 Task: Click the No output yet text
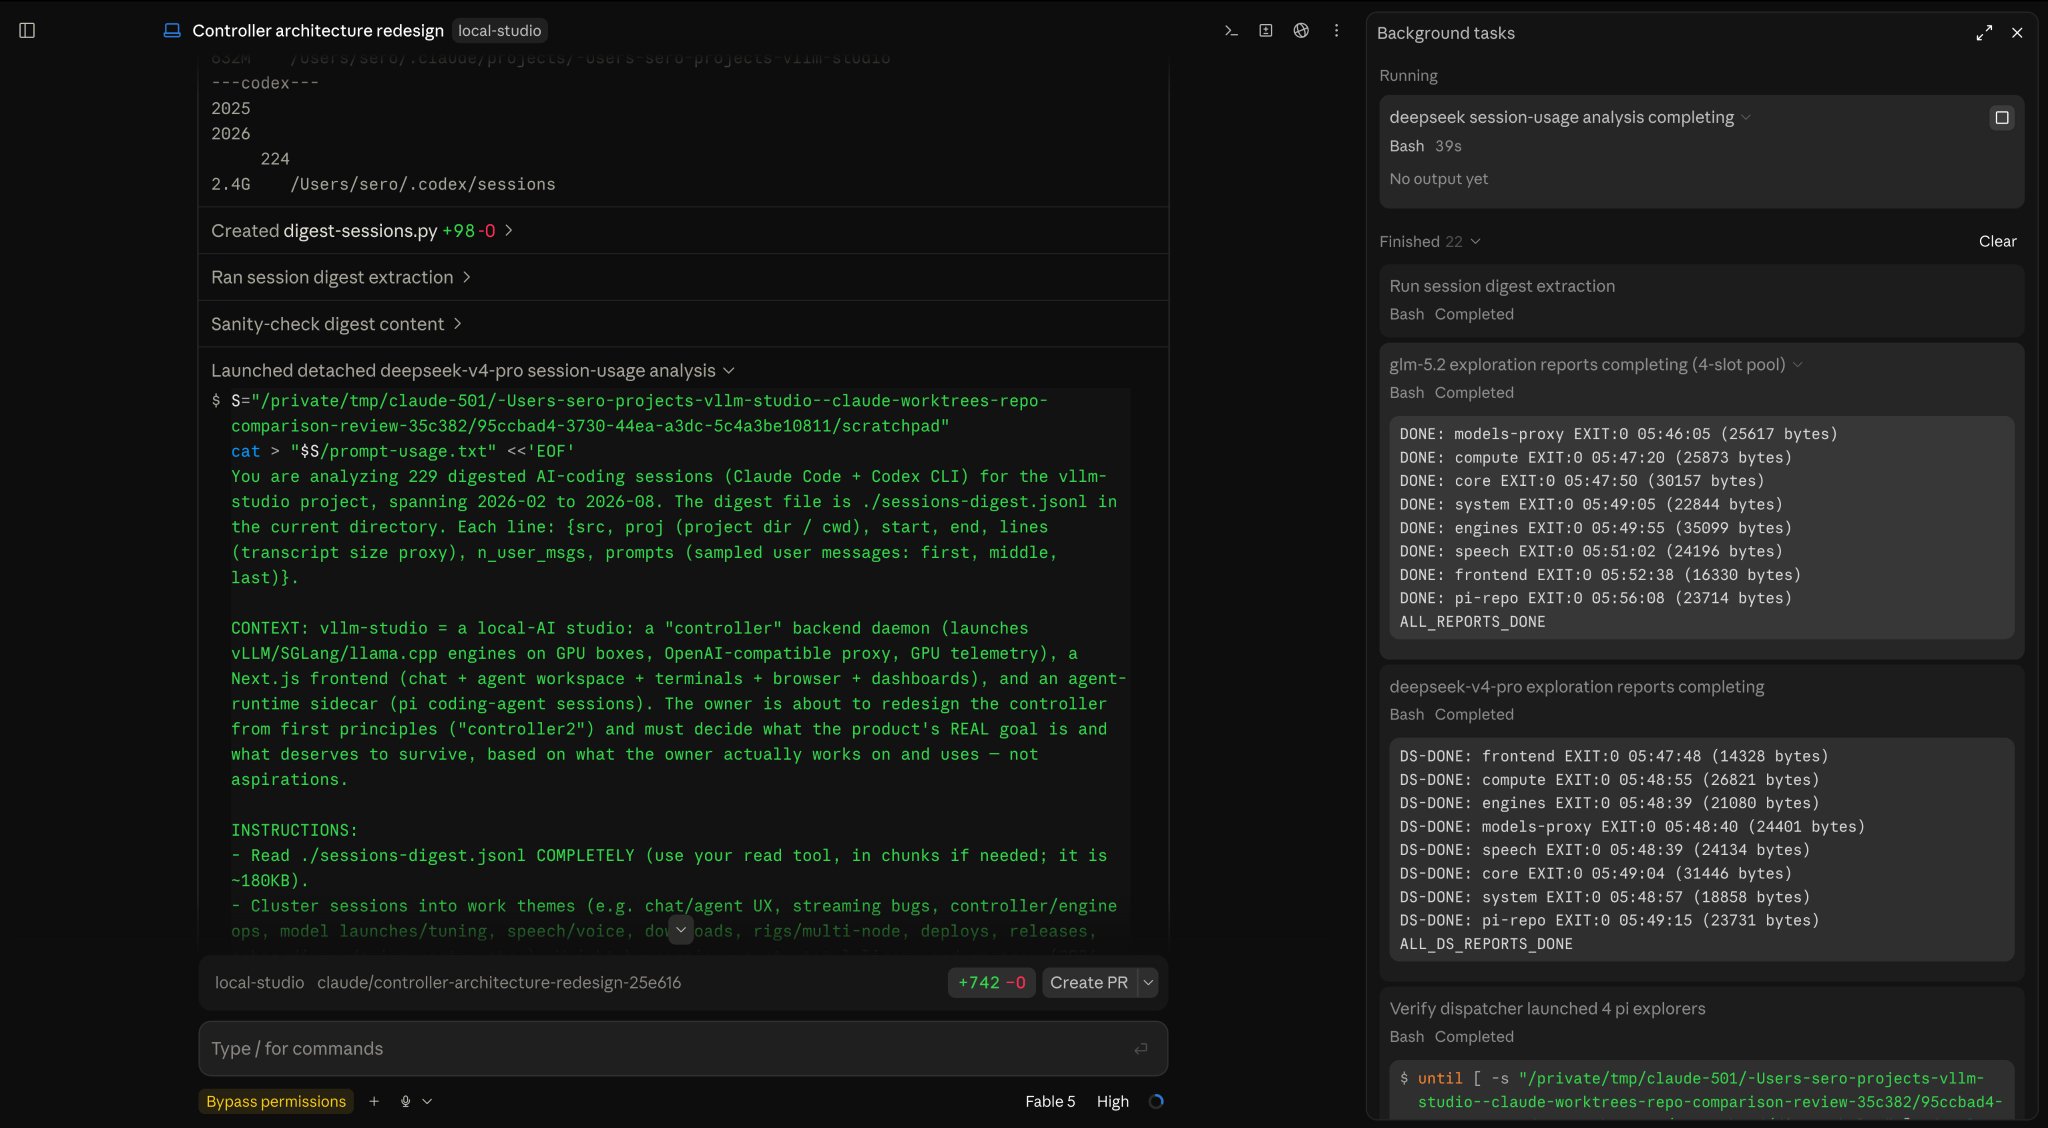coord(1438,179)
